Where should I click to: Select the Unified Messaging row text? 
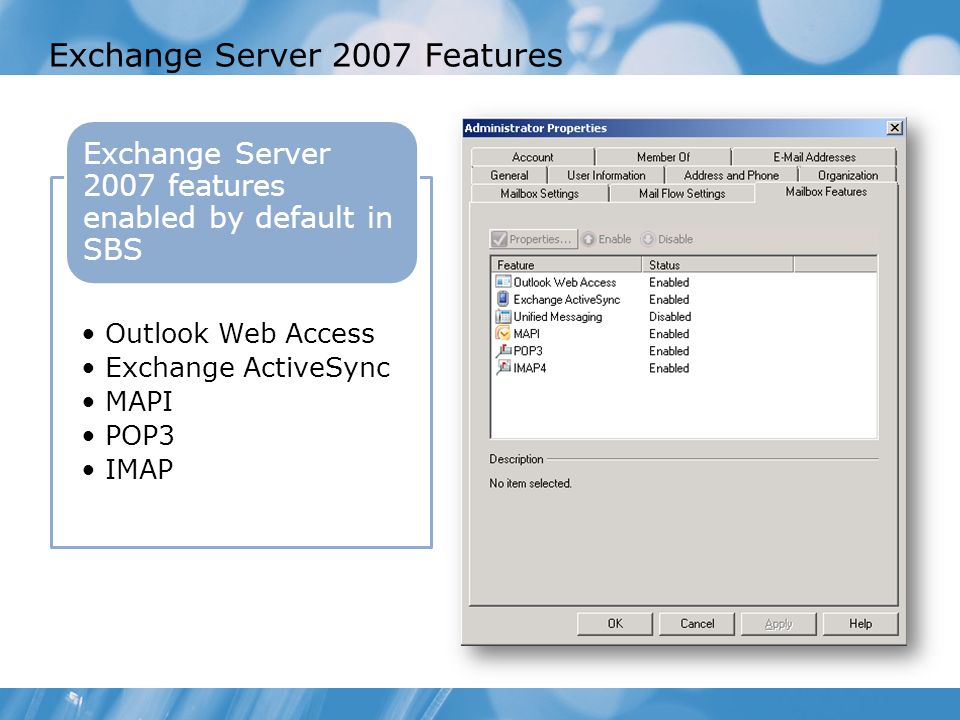click(557, 317)
